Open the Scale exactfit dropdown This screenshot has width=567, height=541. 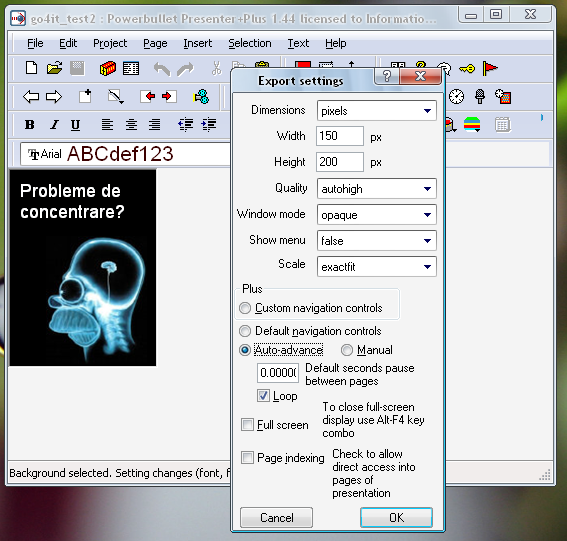[x=377, y=267]
